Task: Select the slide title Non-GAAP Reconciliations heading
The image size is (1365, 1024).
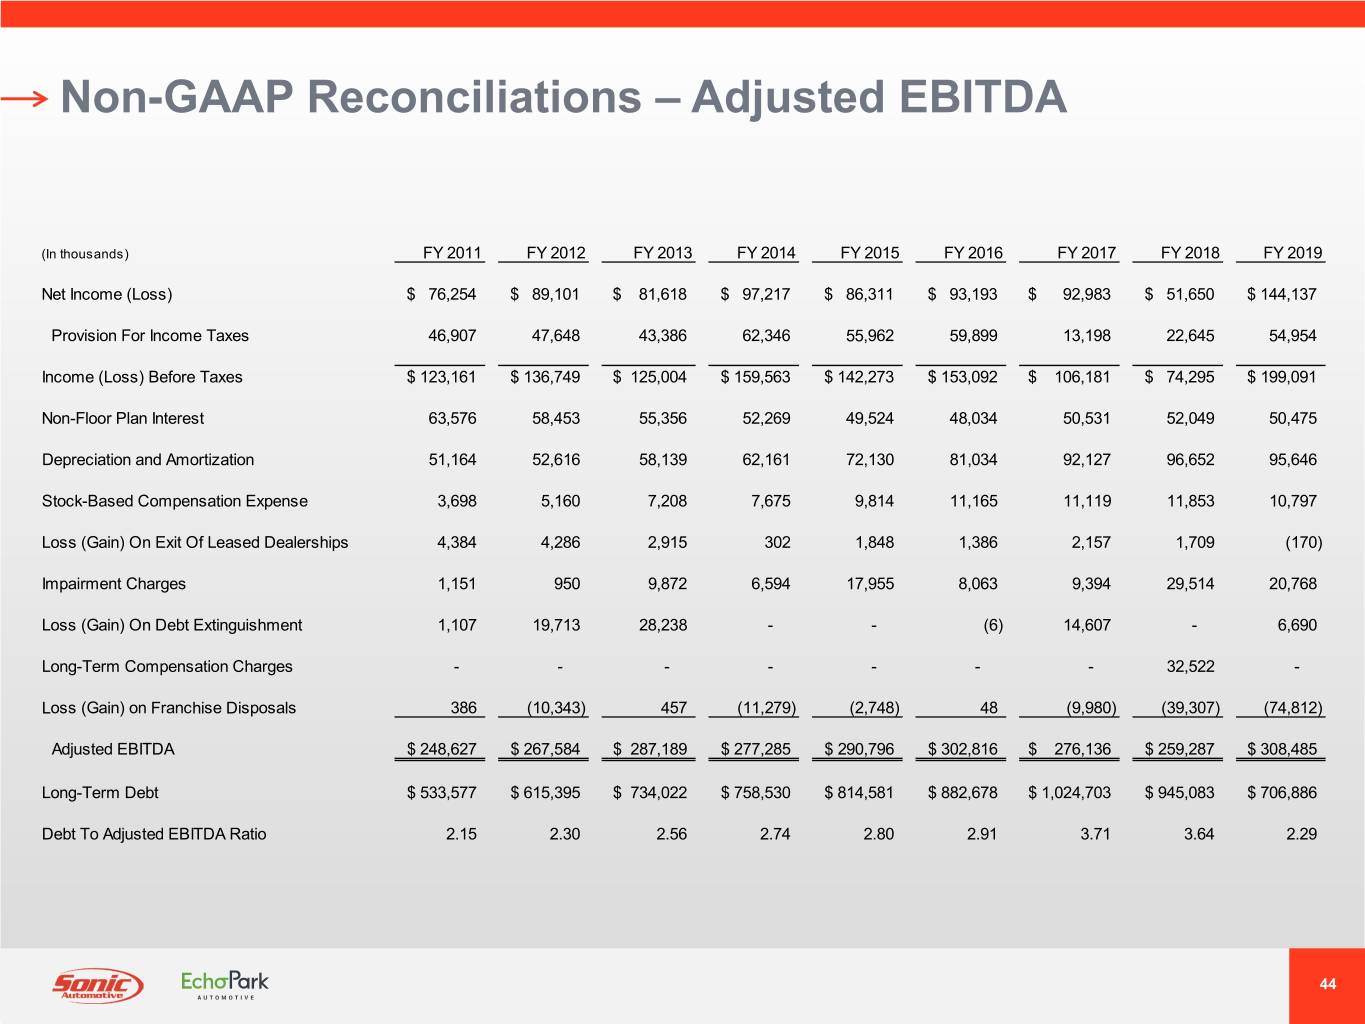Action: click(563, 97)
